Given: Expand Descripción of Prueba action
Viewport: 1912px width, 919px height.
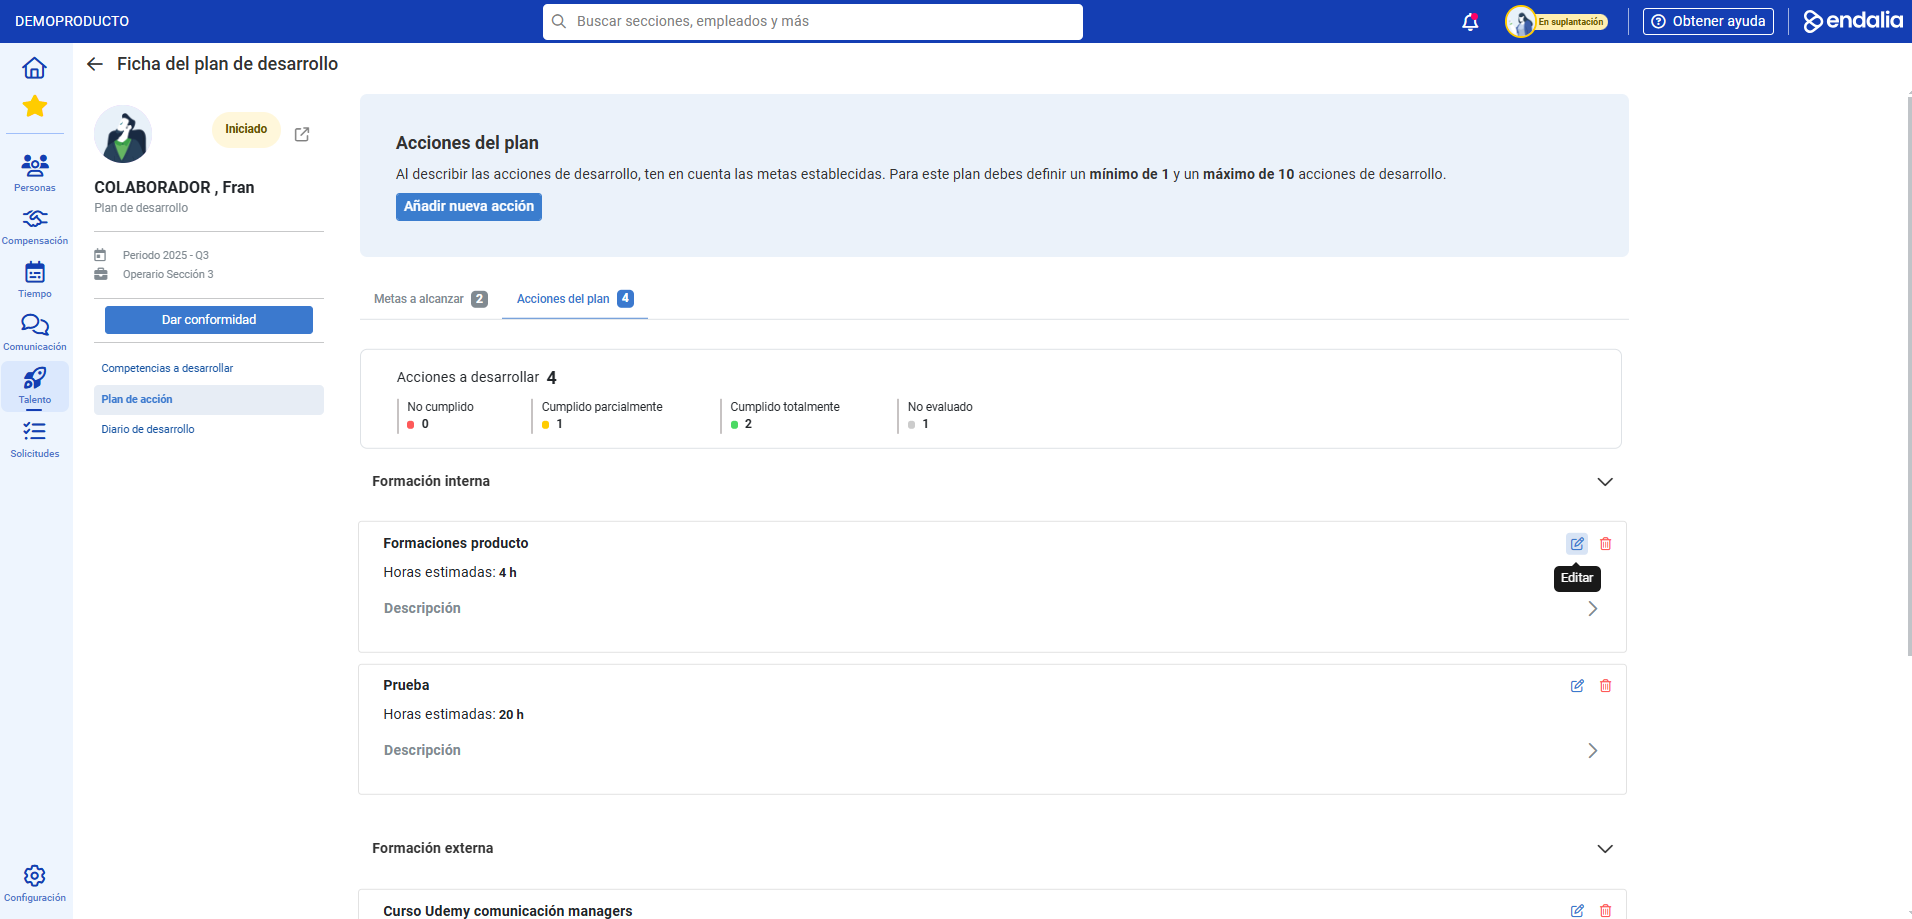Looking at the screenshot, I should tap(1593, 751).
